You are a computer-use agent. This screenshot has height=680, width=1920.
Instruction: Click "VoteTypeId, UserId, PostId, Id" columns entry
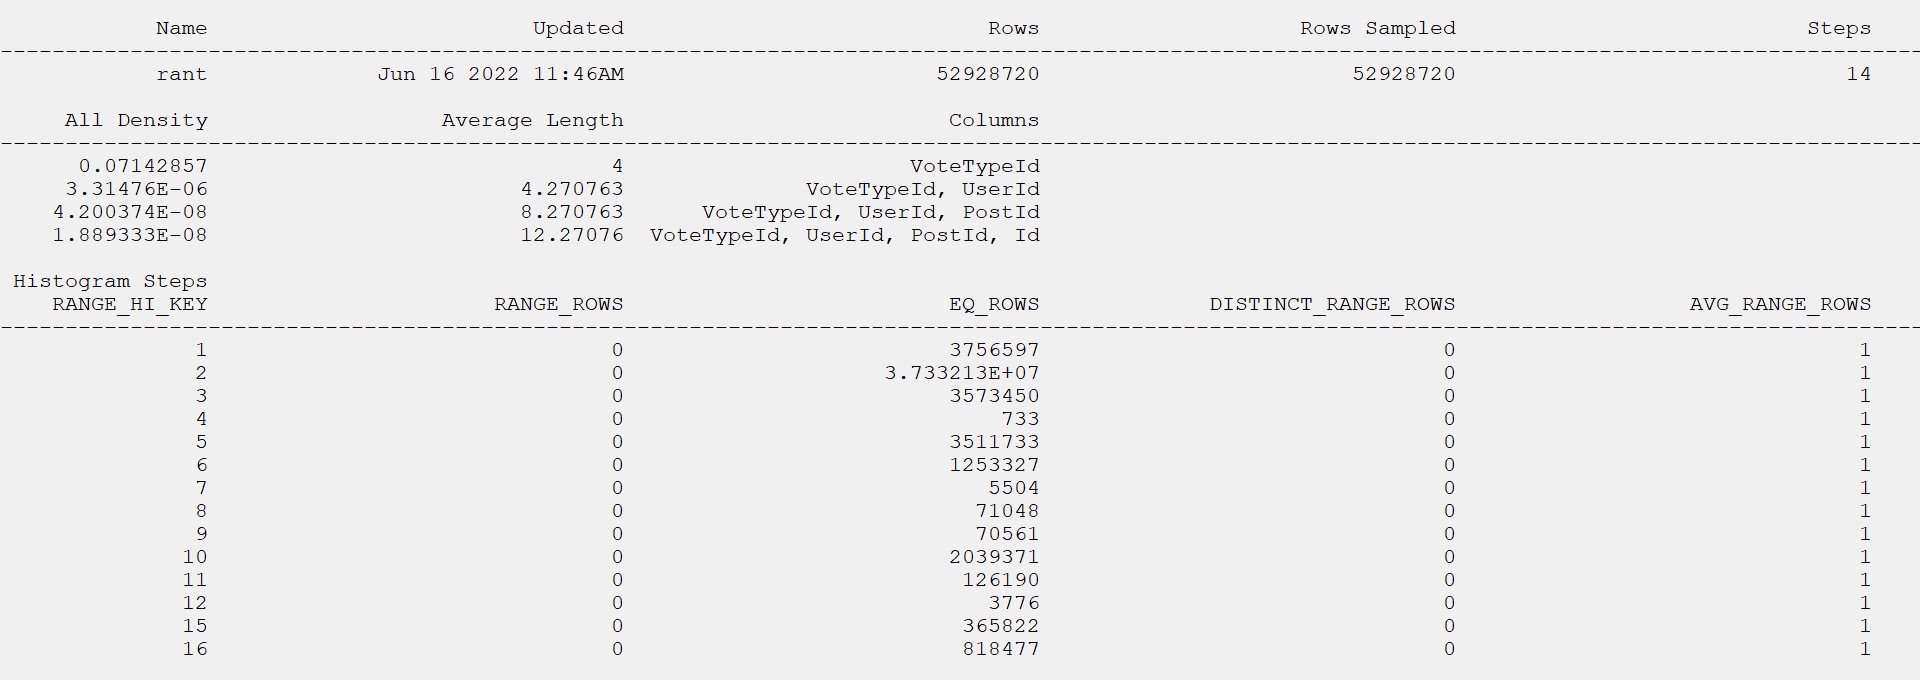point(845,235)
